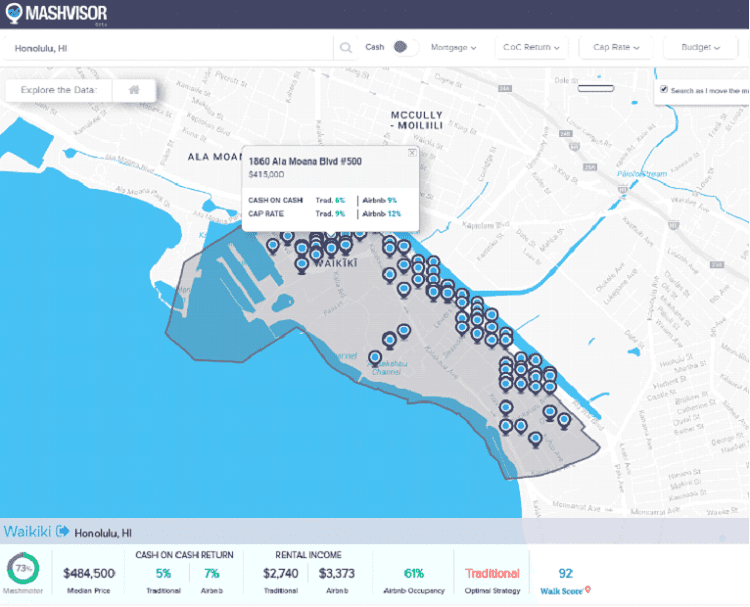Toggle the Cash/Mortgage switch
Screen dimensions: 750x607
(401, 47)
